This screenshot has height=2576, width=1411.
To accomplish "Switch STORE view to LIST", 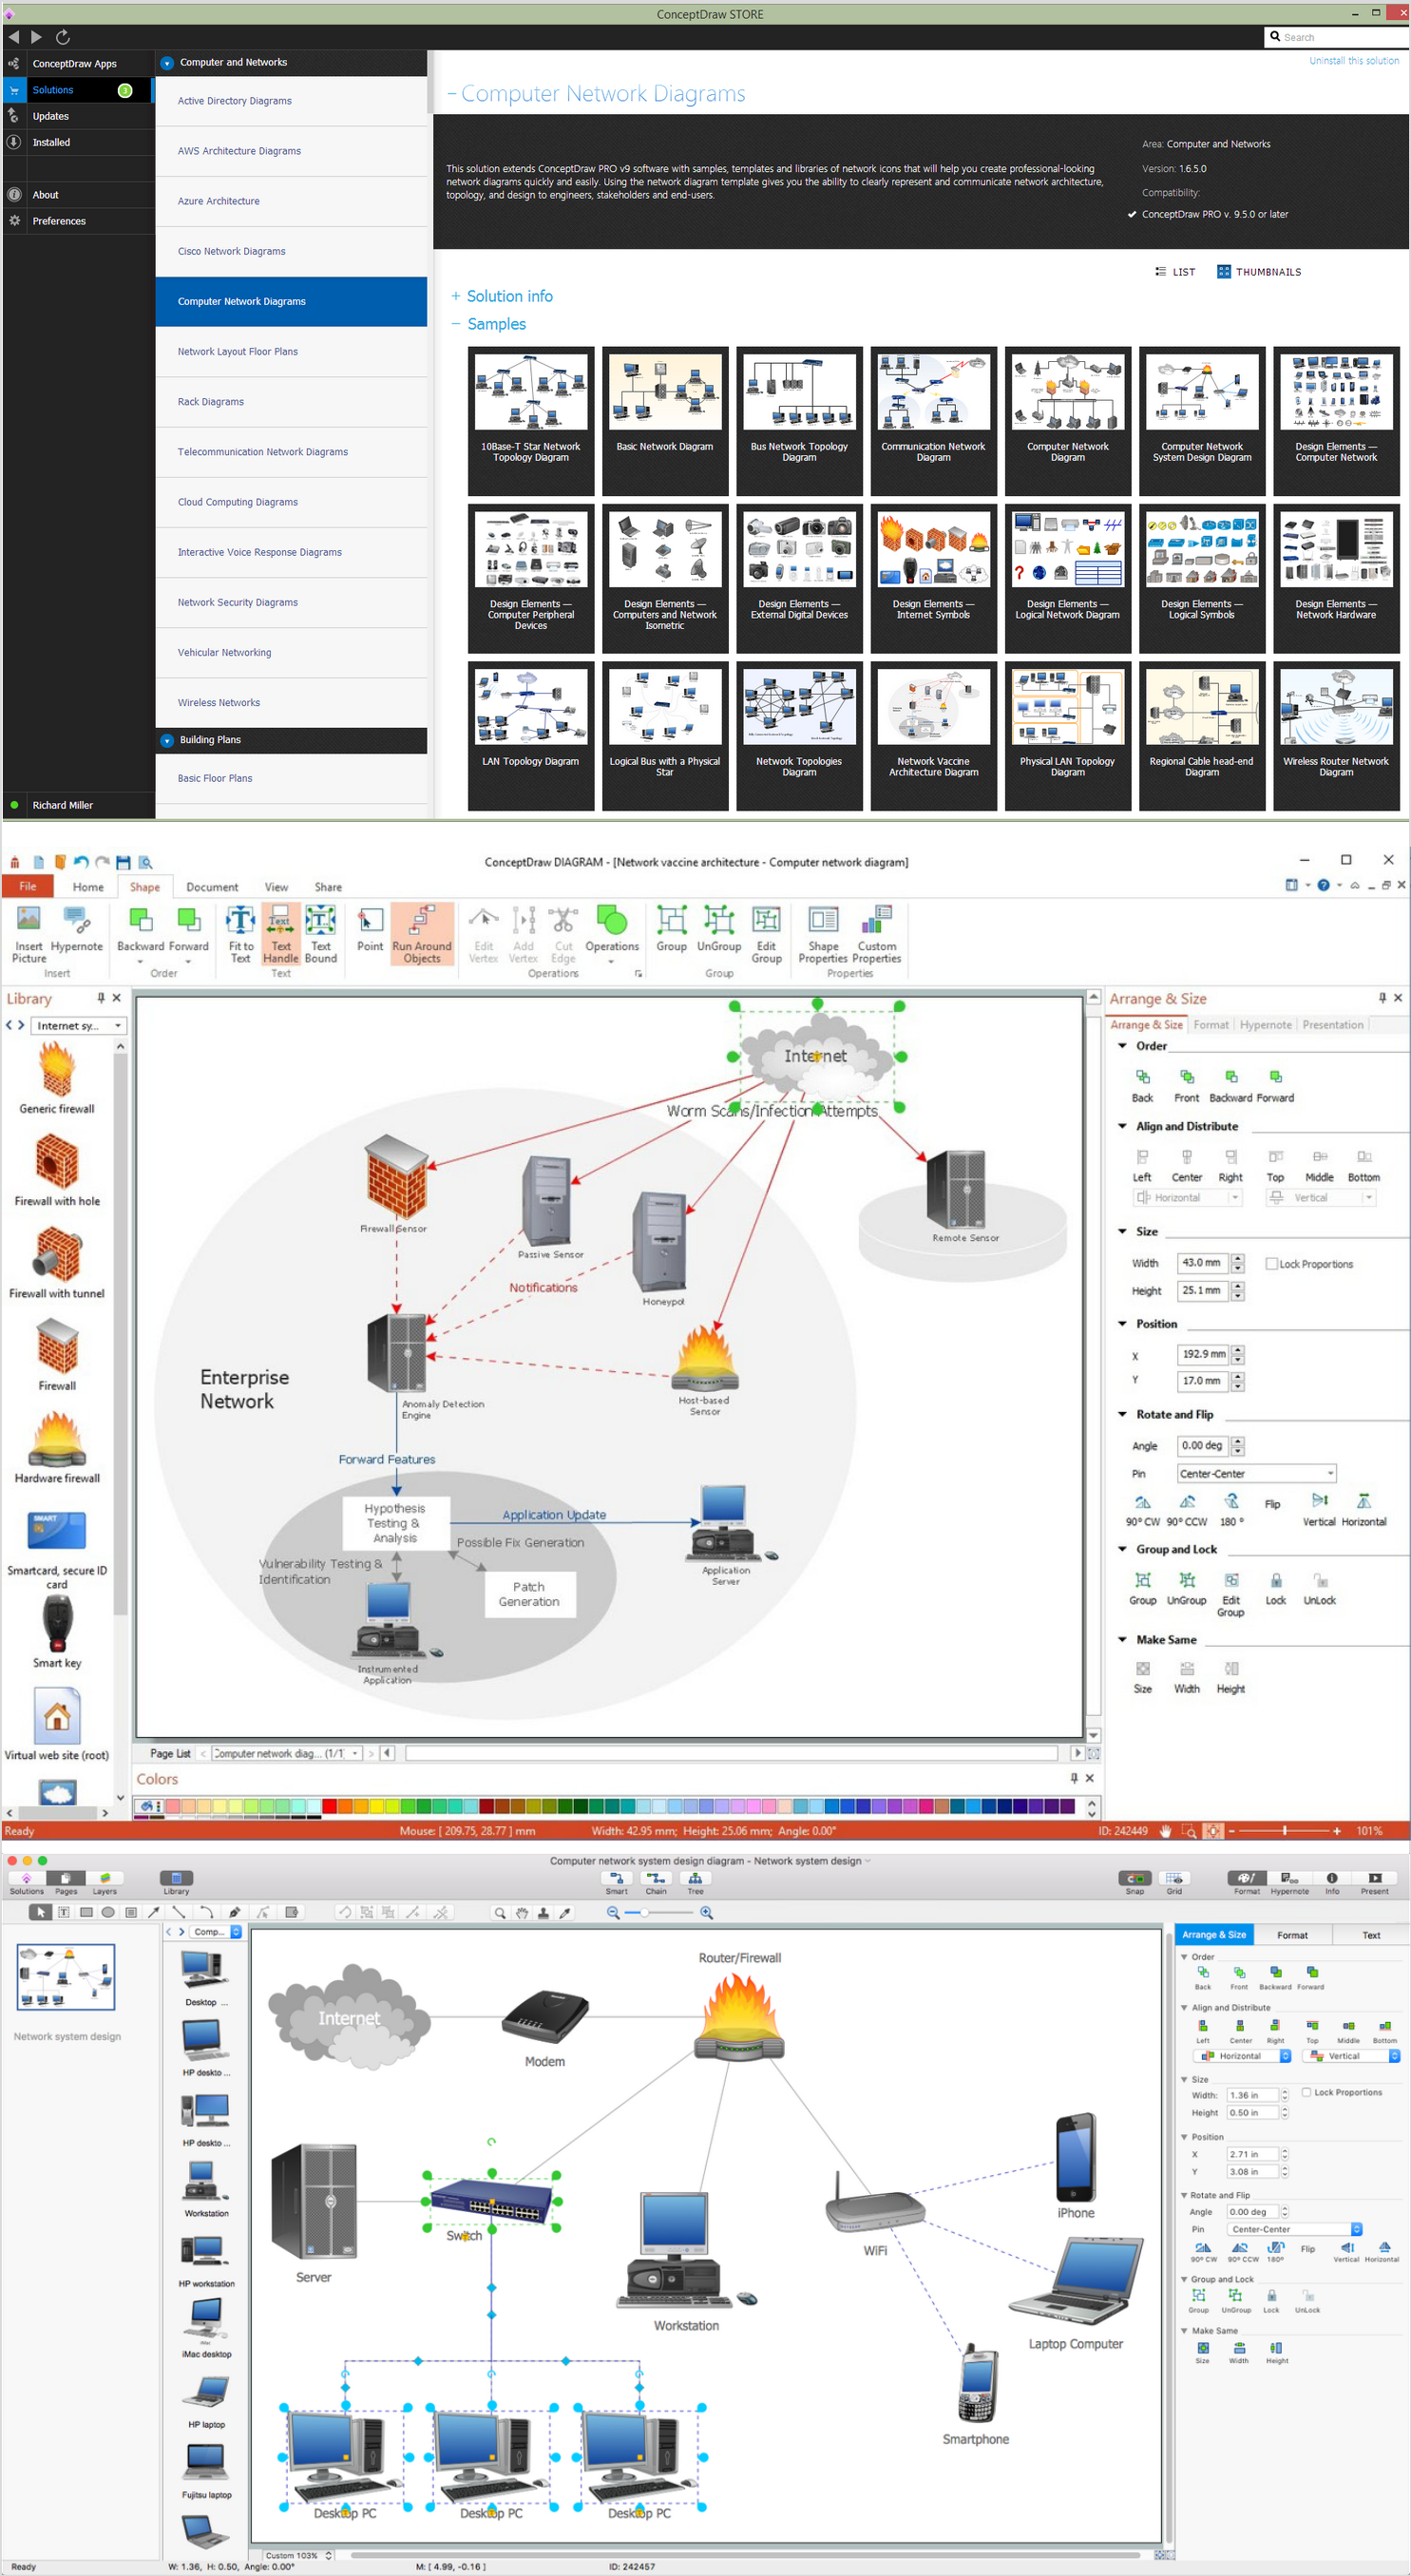I will point(1175,272).
